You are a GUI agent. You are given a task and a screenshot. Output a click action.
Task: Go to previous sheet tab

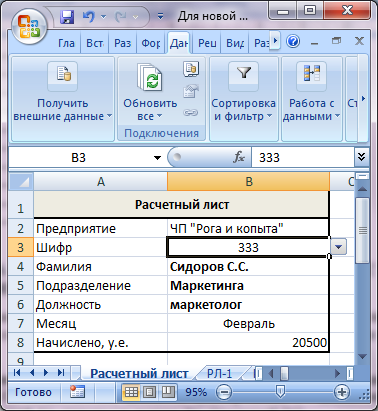tap(32, 373)
